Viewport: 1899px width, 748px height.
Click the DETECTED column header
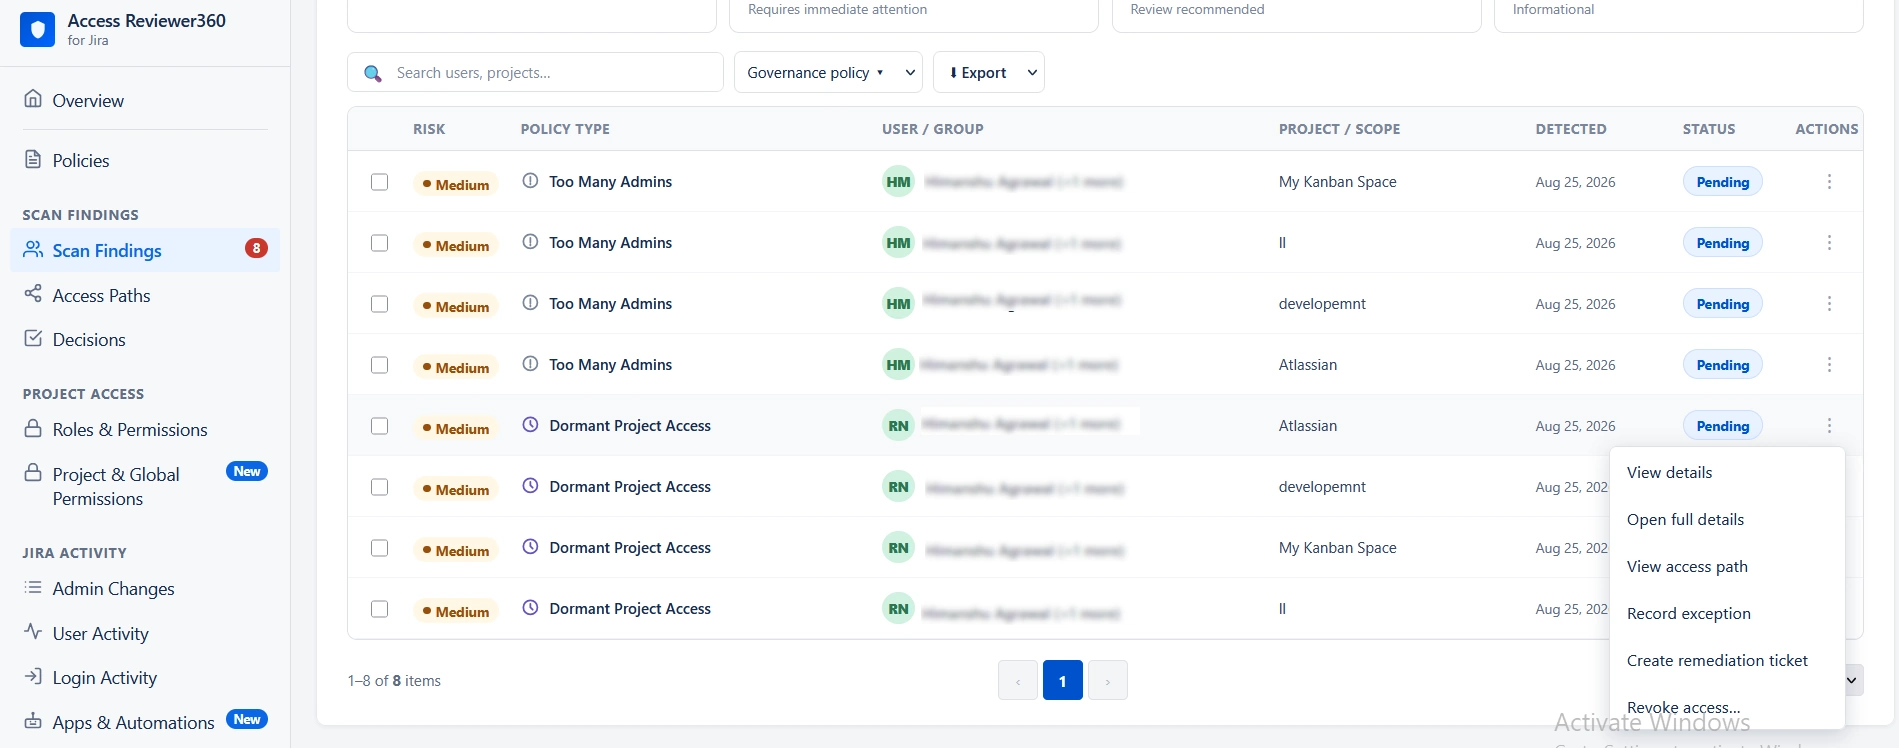click(x=1571, y=129)
